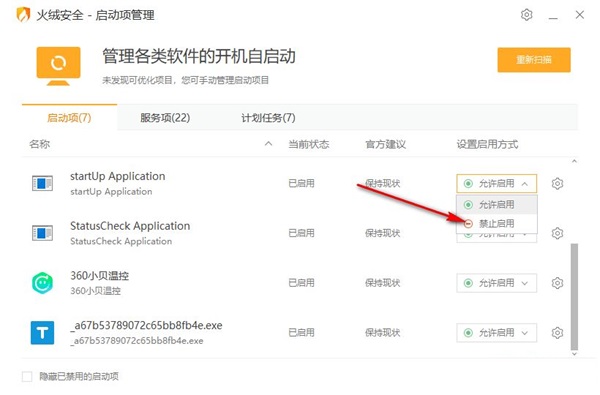Image resolution: width=600 pixels, height=395 pixels.
Task: Choose 允许启用 in the open dropdown list
Action: click(x=497, y=205)
